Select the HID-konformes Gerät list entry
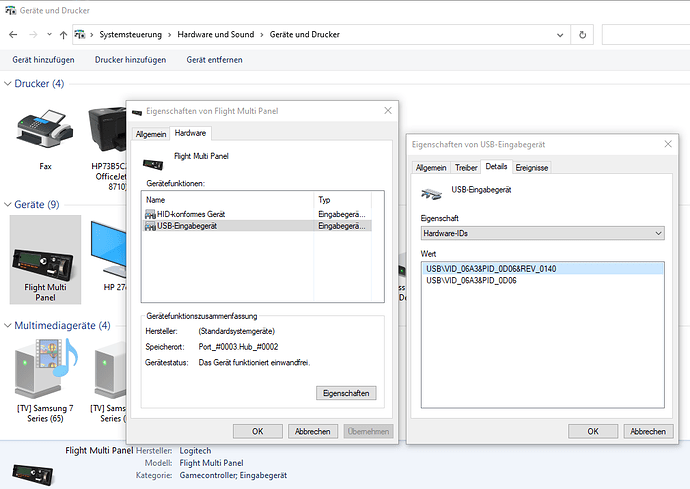The image size is (690, 489). (190, 214)
